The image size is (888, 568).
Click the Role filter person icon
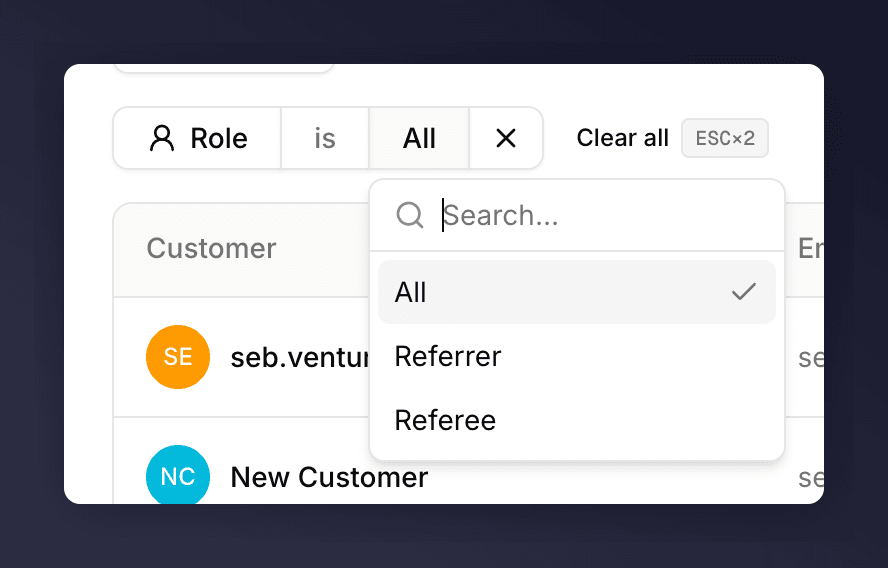(162, 138)
